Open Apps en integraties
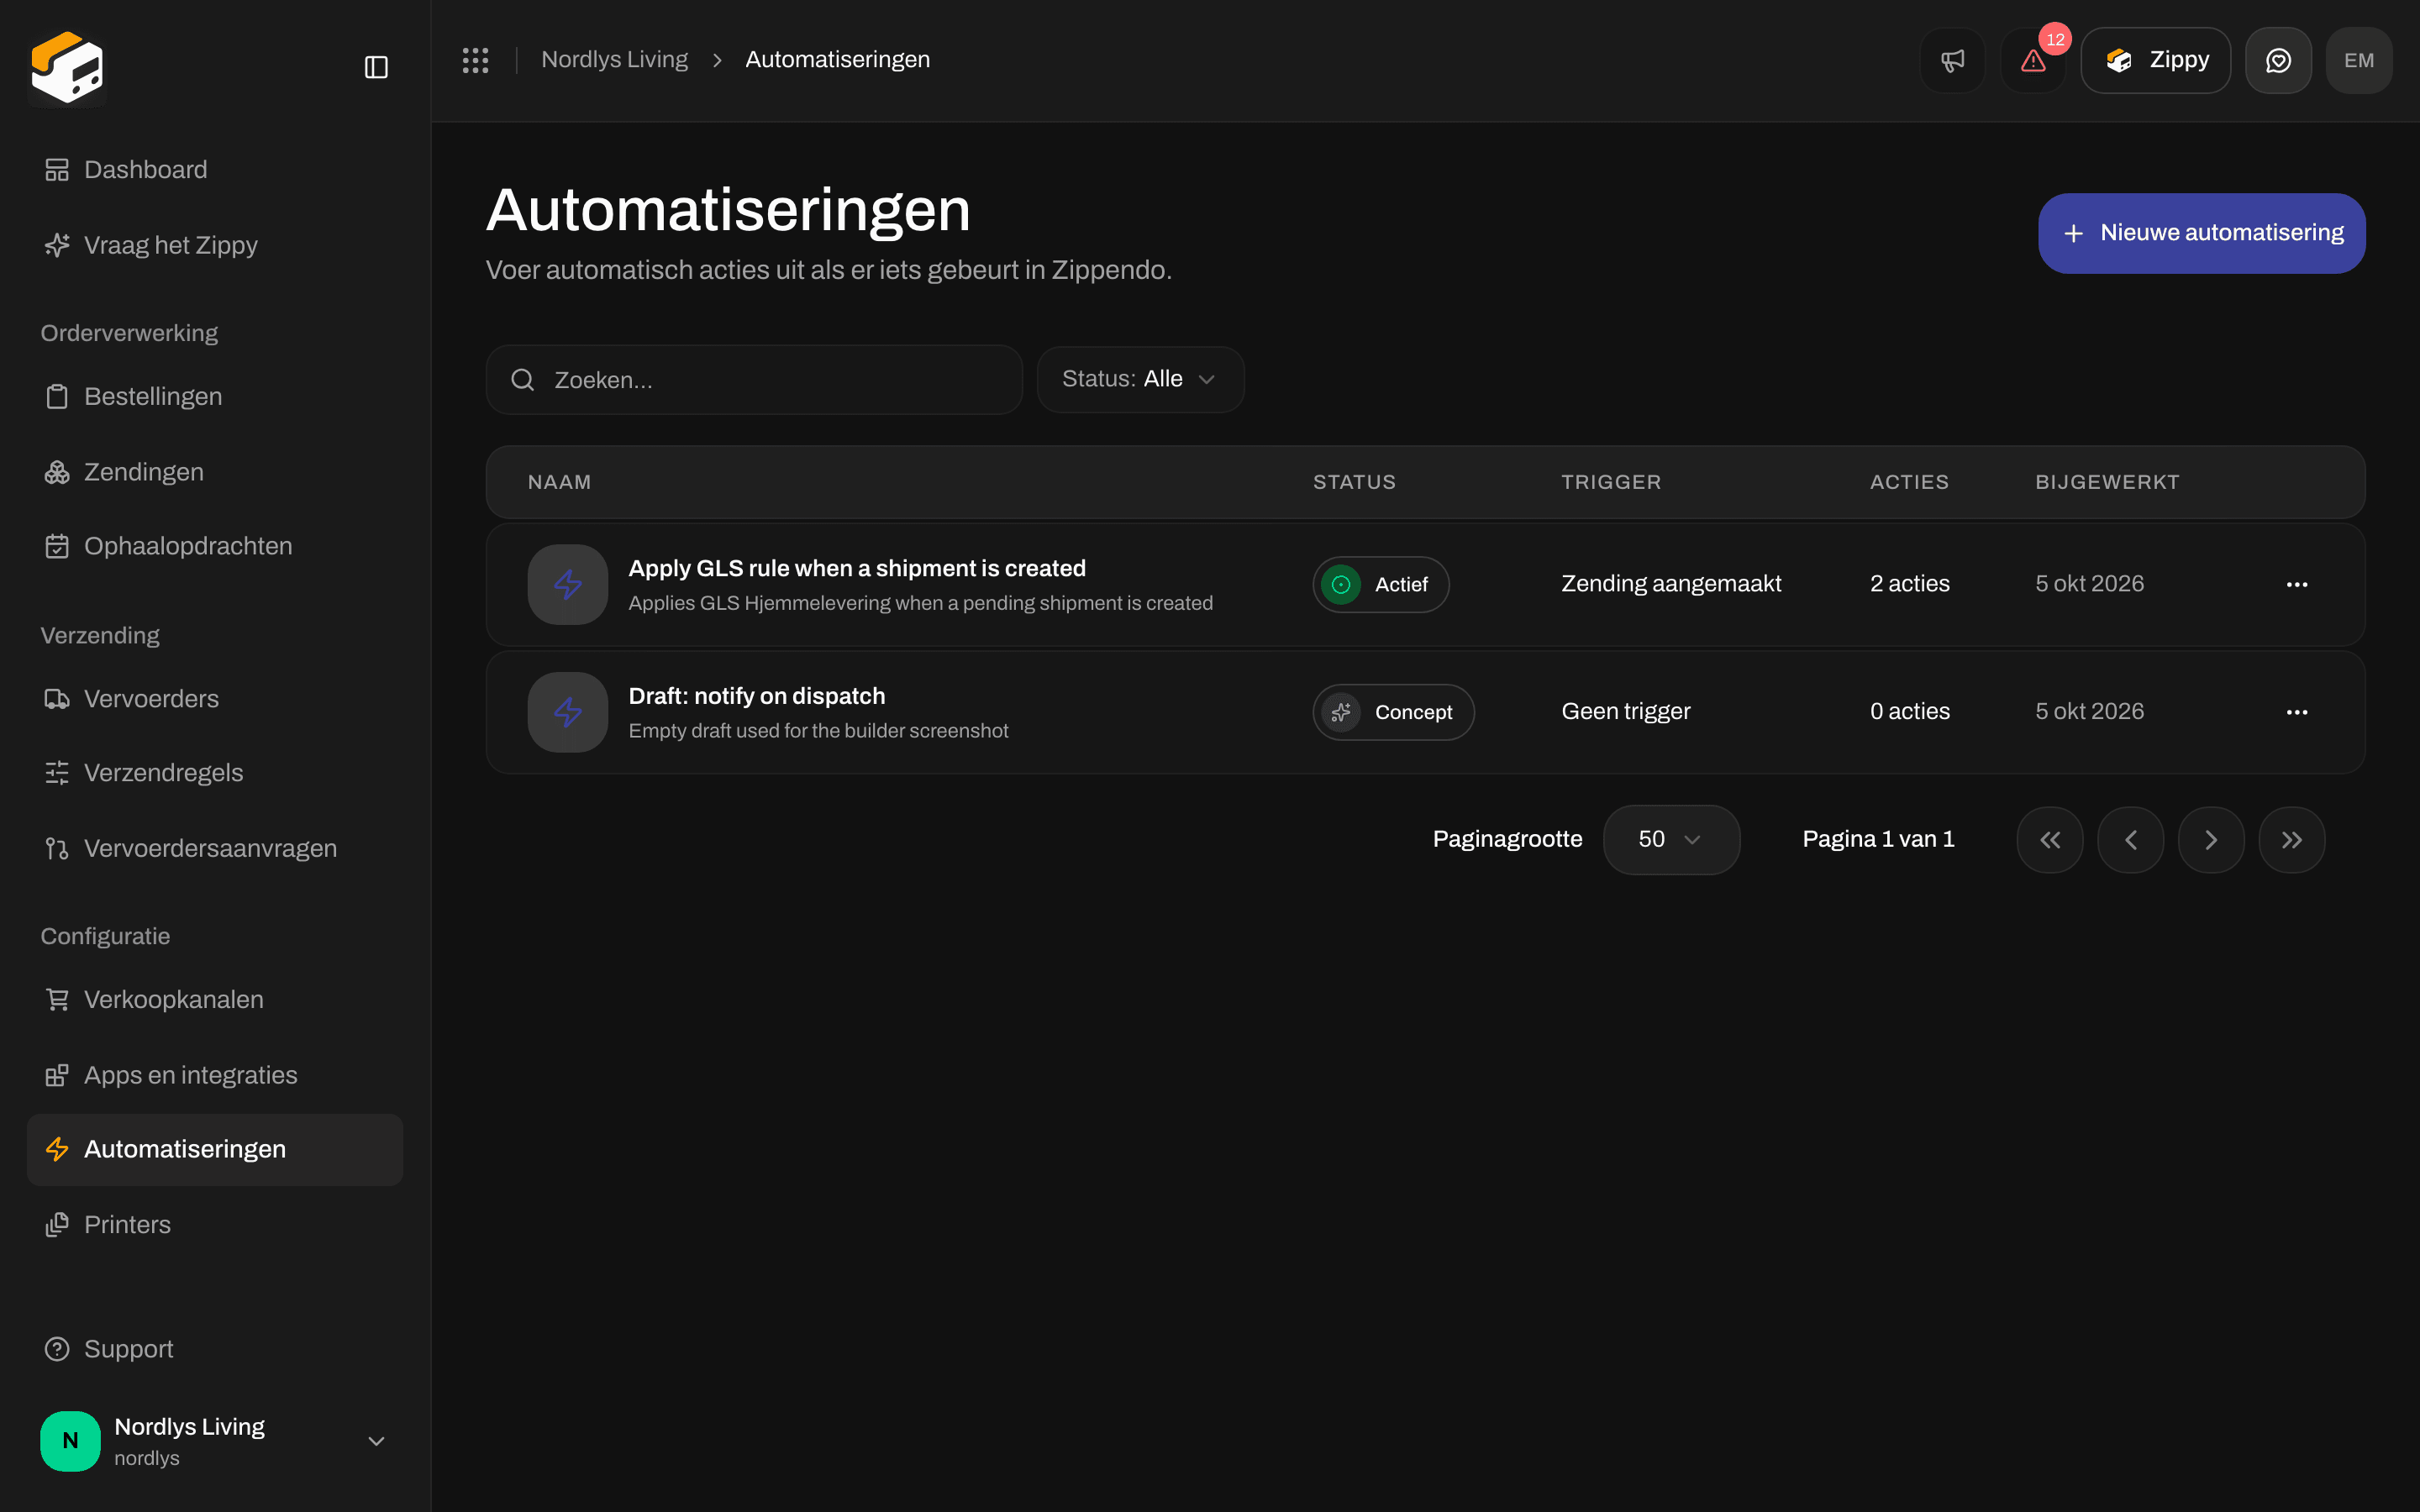 click(215, 1075)
